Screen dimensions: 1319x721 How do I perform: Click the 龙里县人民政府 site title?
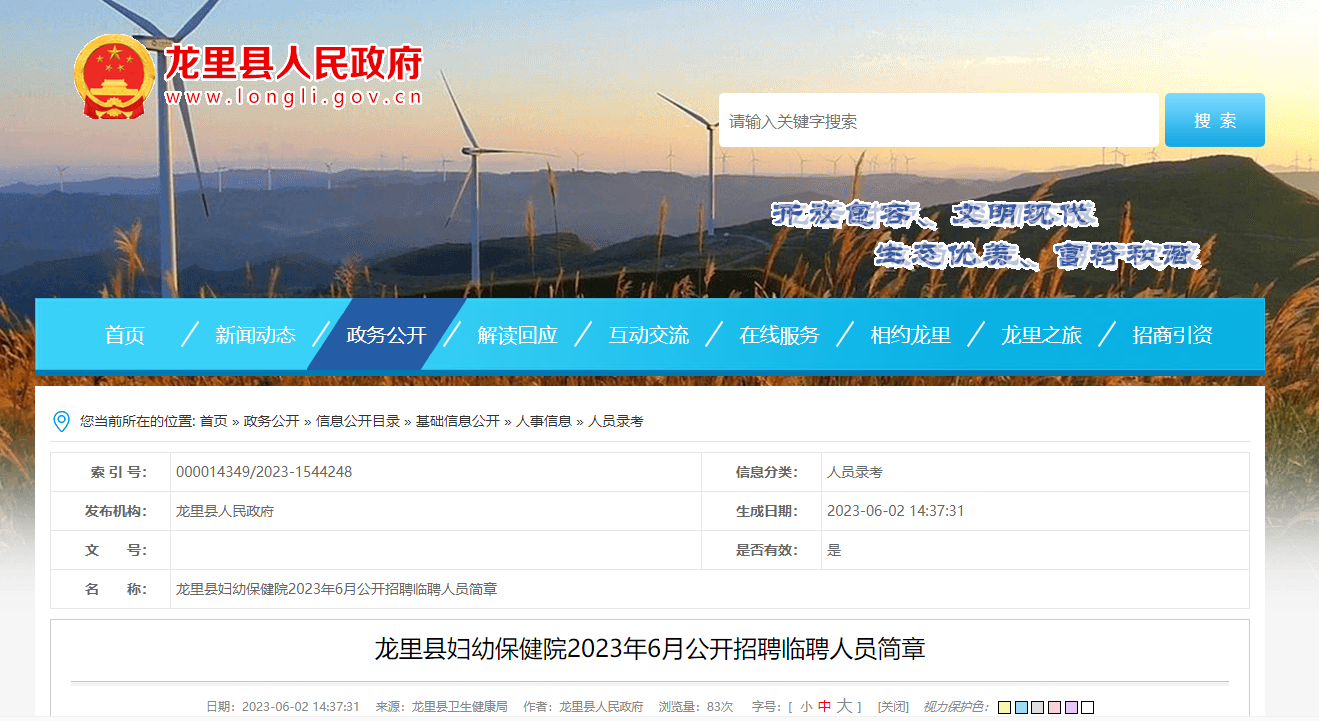point(293,63)
